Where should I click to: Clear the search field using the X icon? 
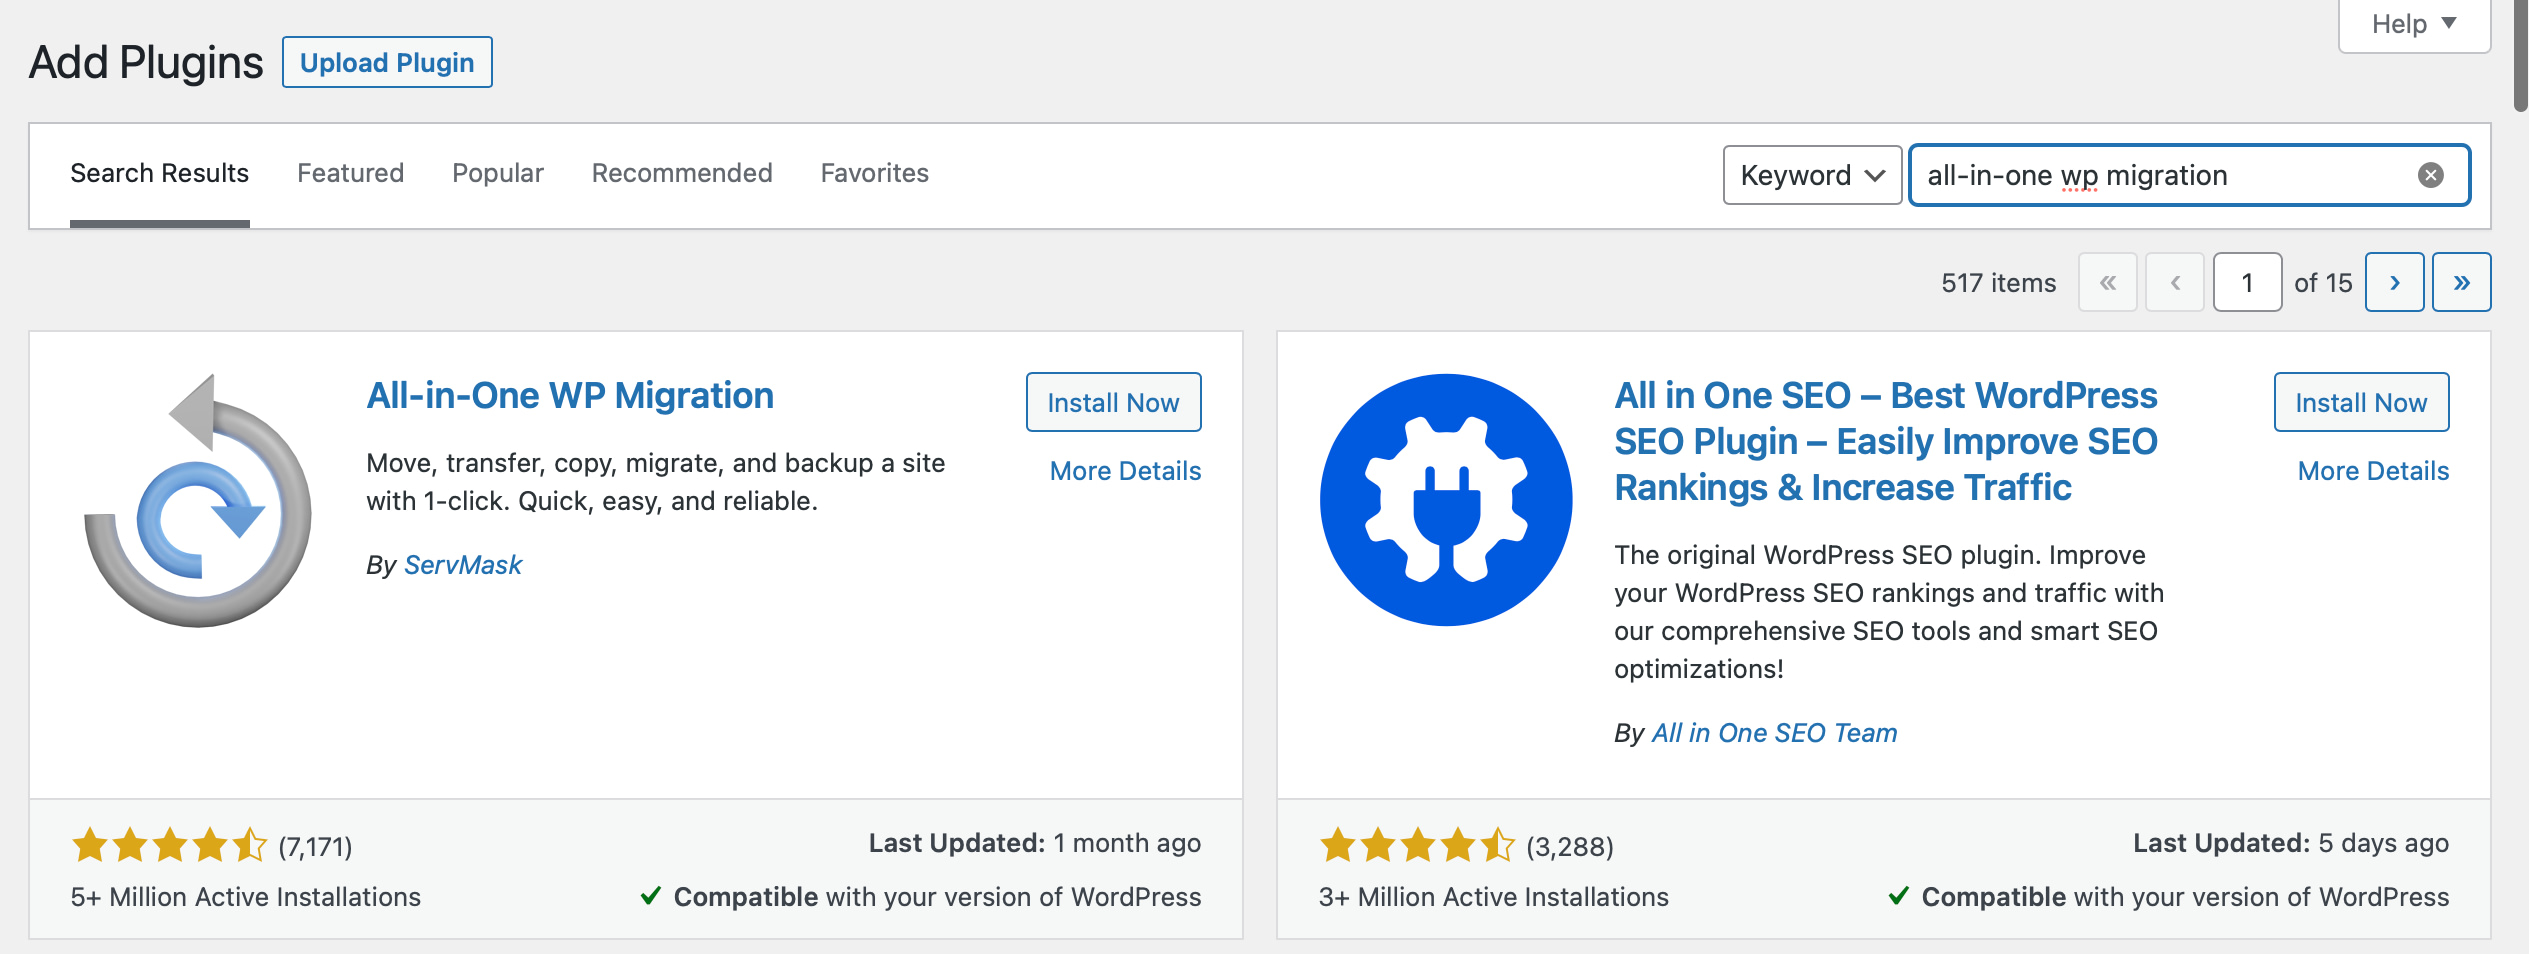tap(2432, 175)
